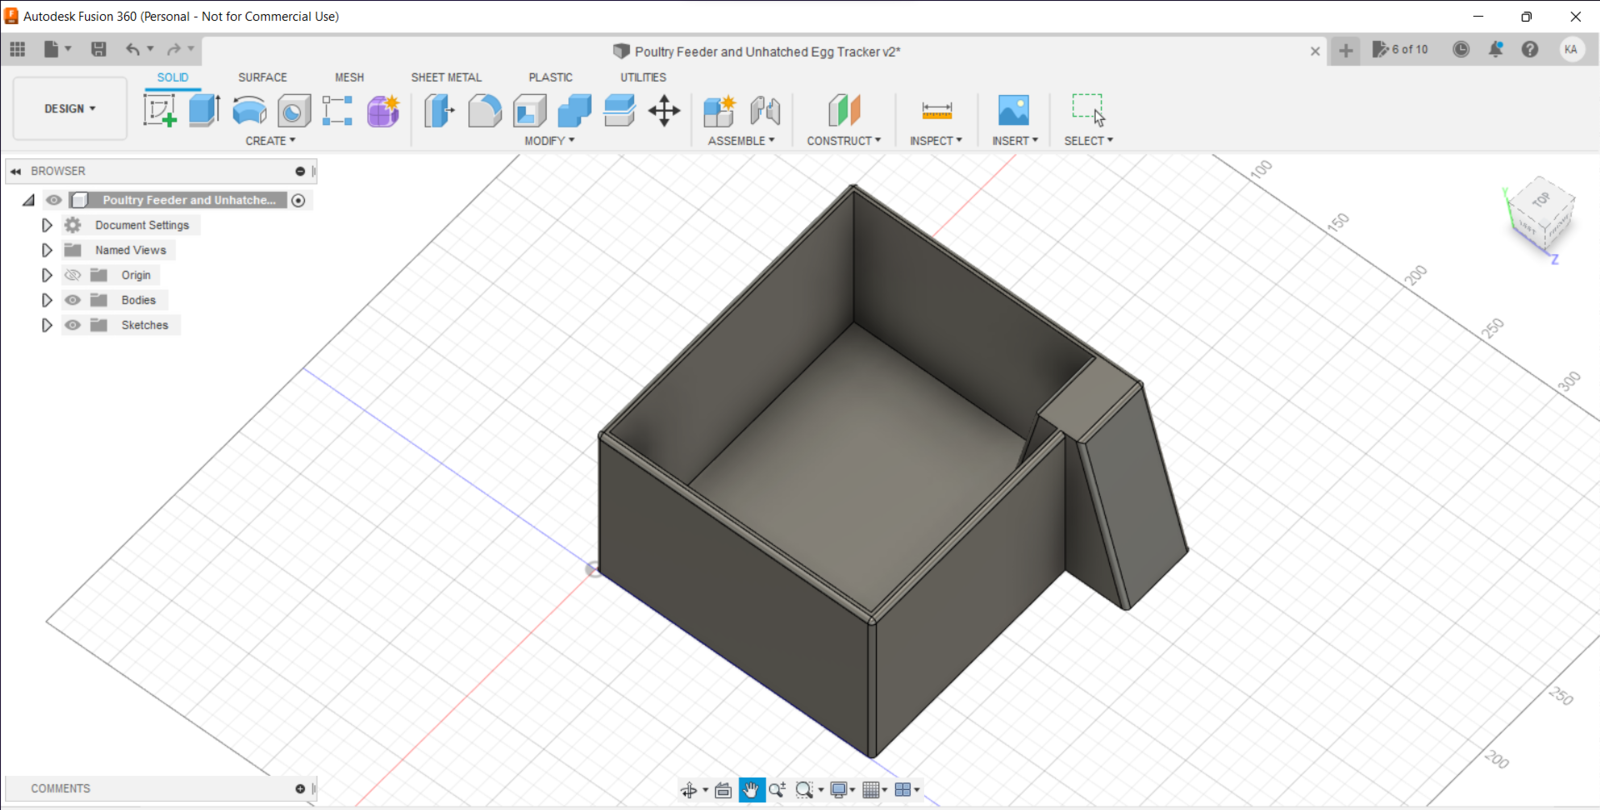Open the ASSEMBLE menu label
The width and height of the screenshot is (1600, 810).
click(740, 141)
